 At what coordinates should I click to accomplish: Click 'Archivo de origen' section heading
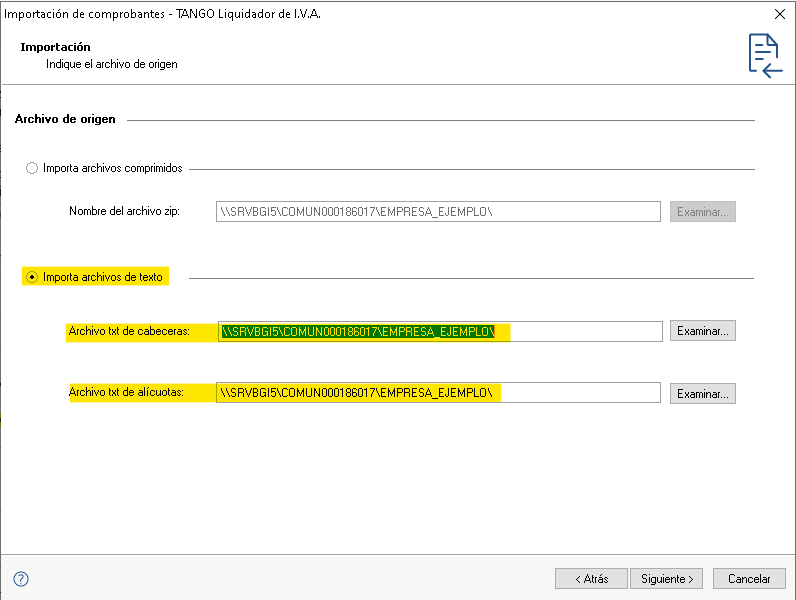pos(65,119)
